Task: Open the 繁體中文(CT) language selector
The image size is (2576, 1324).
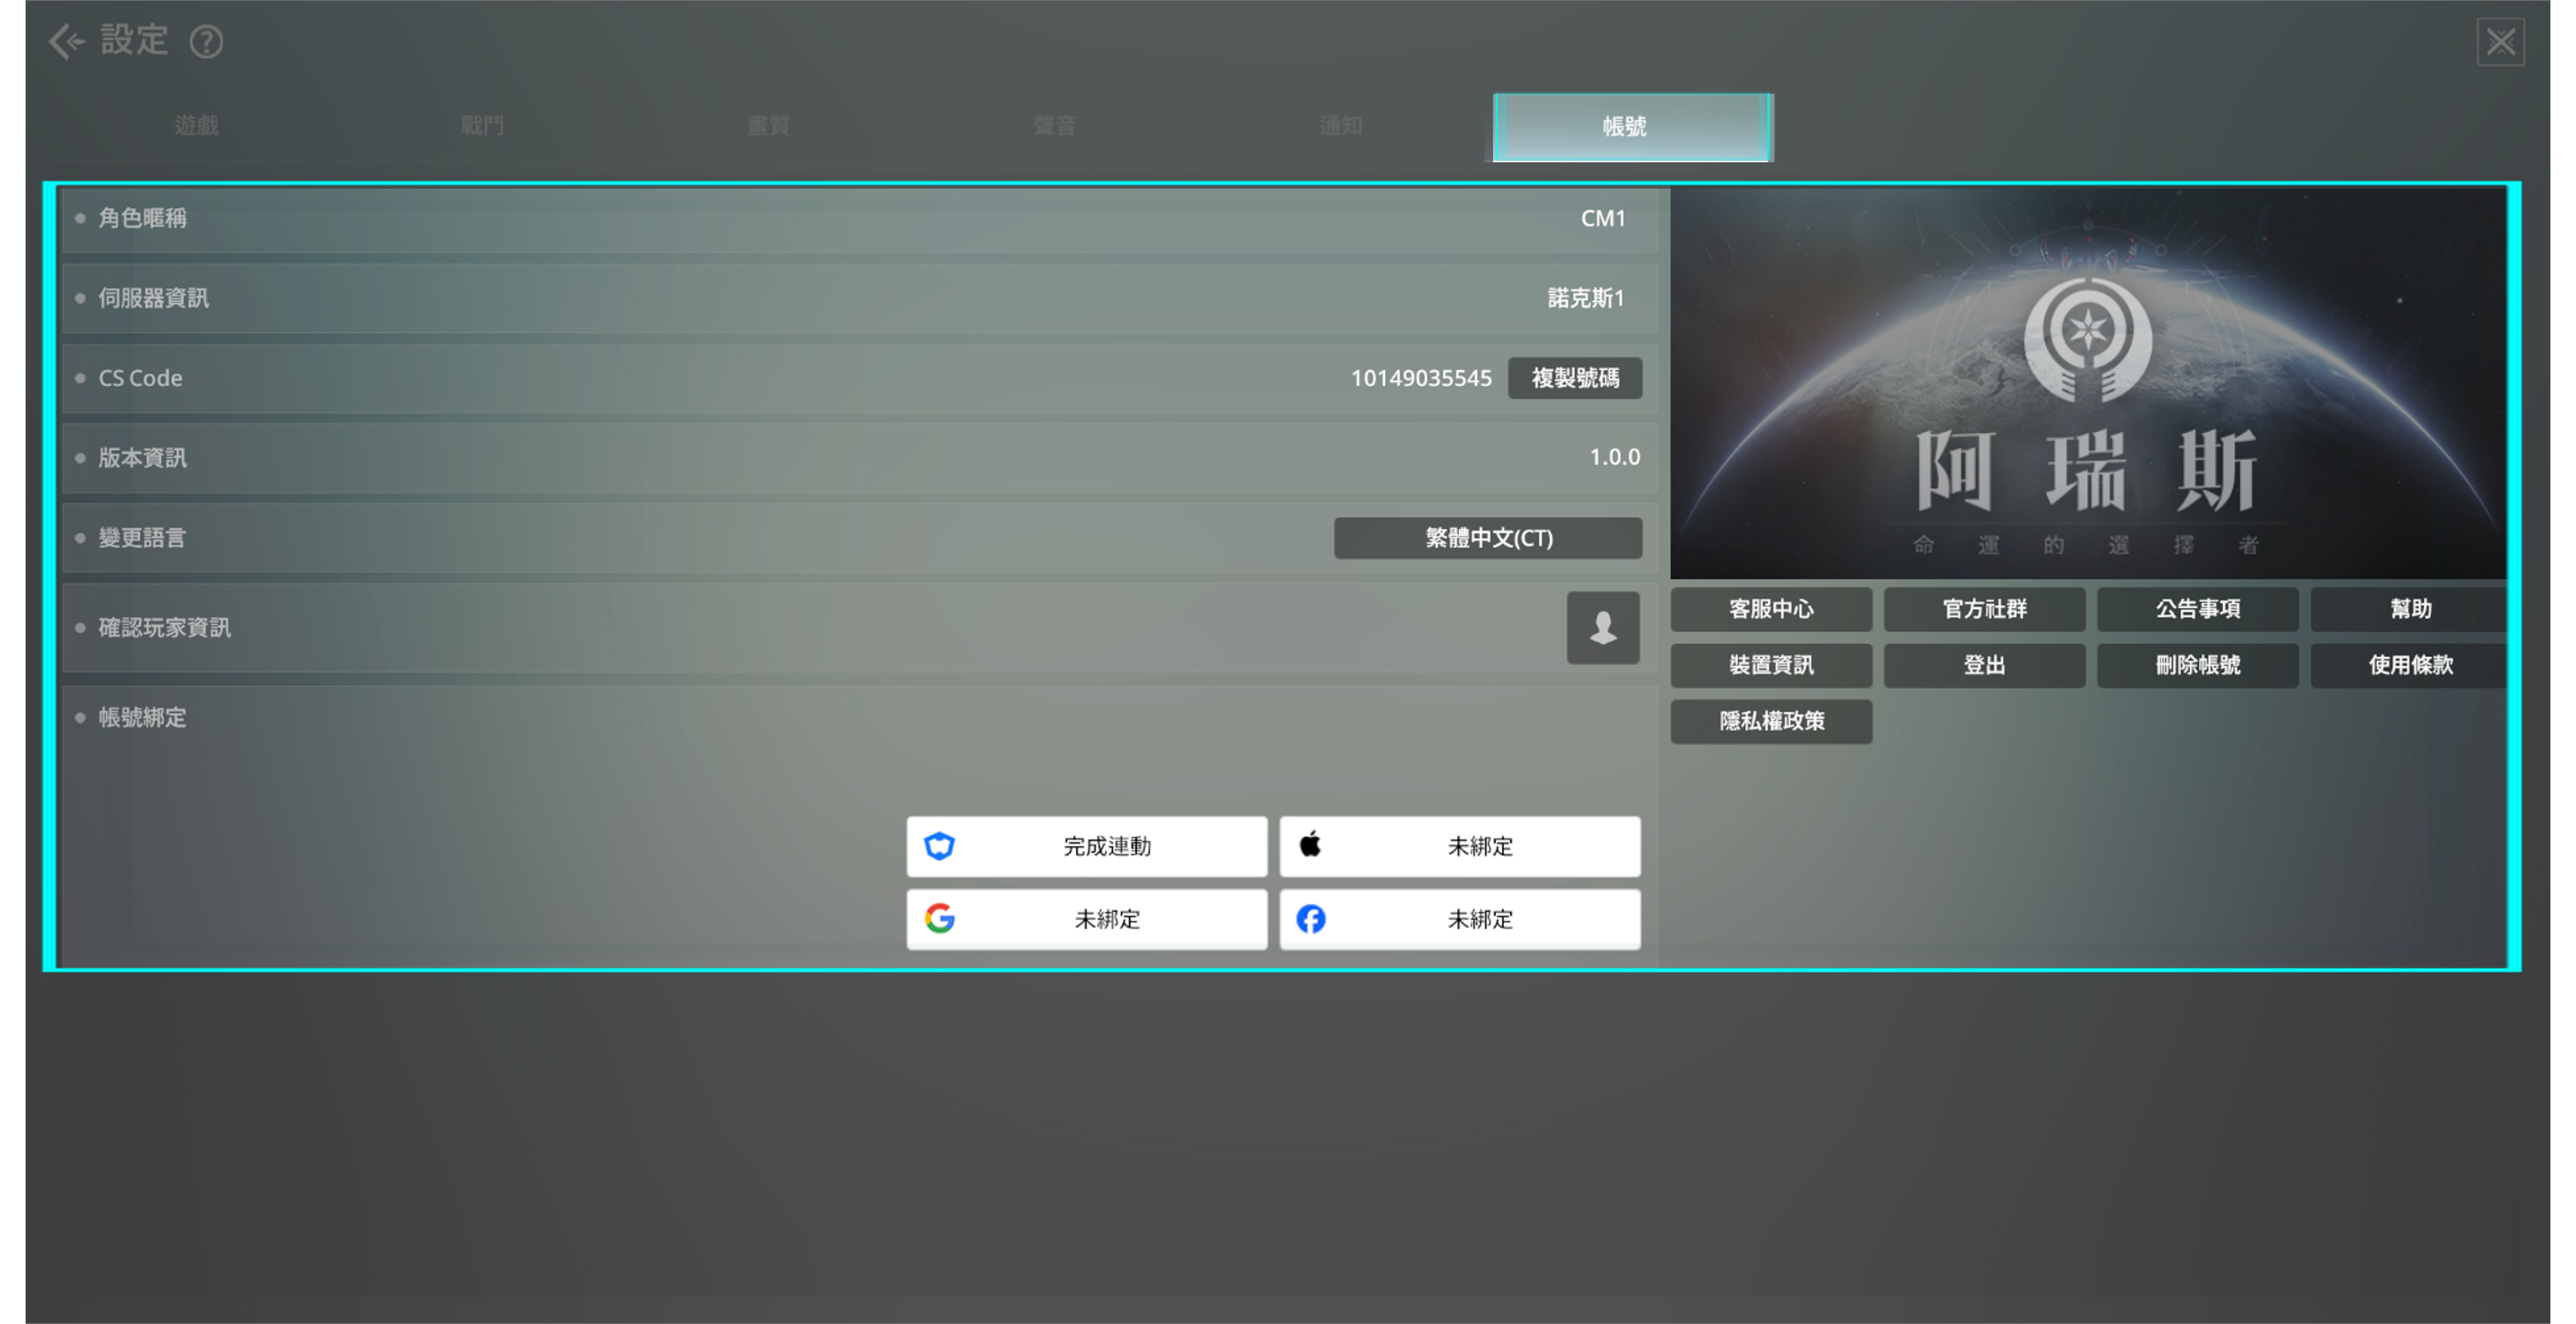Action: click(x=1488, y=538)
